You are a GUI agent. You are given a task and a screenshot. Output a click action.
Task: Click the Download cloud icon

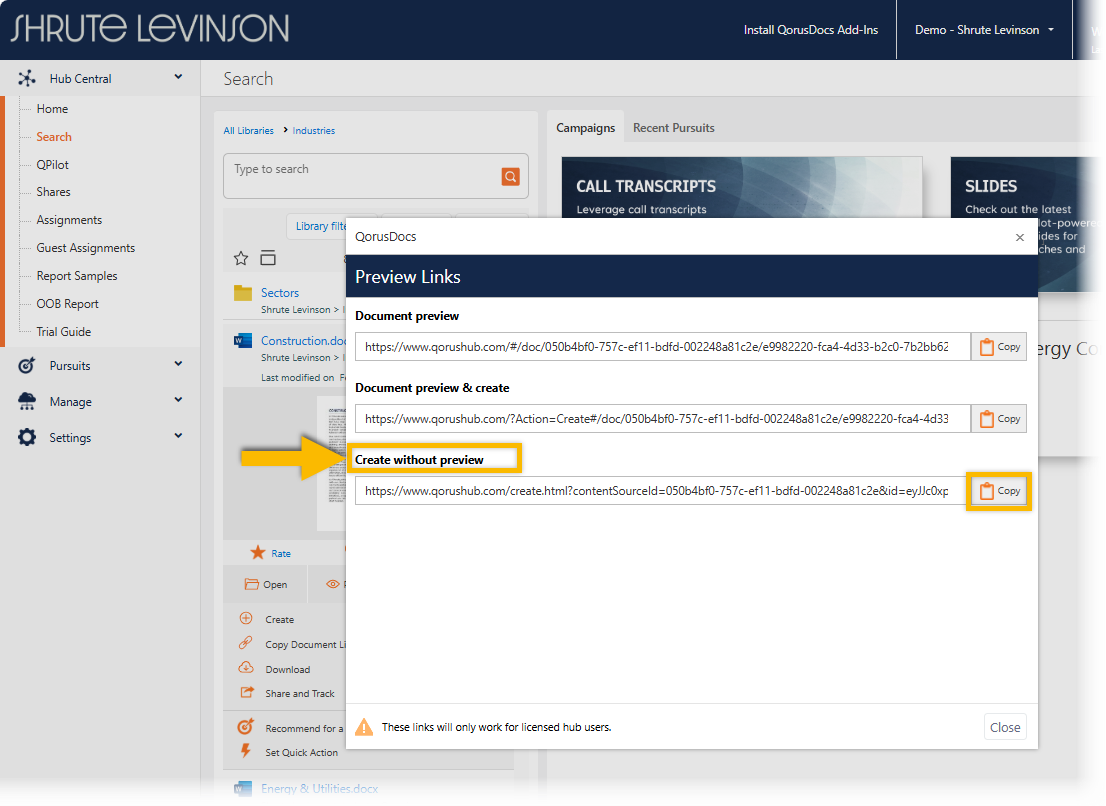pyautogui.click(x=246, y=669)
